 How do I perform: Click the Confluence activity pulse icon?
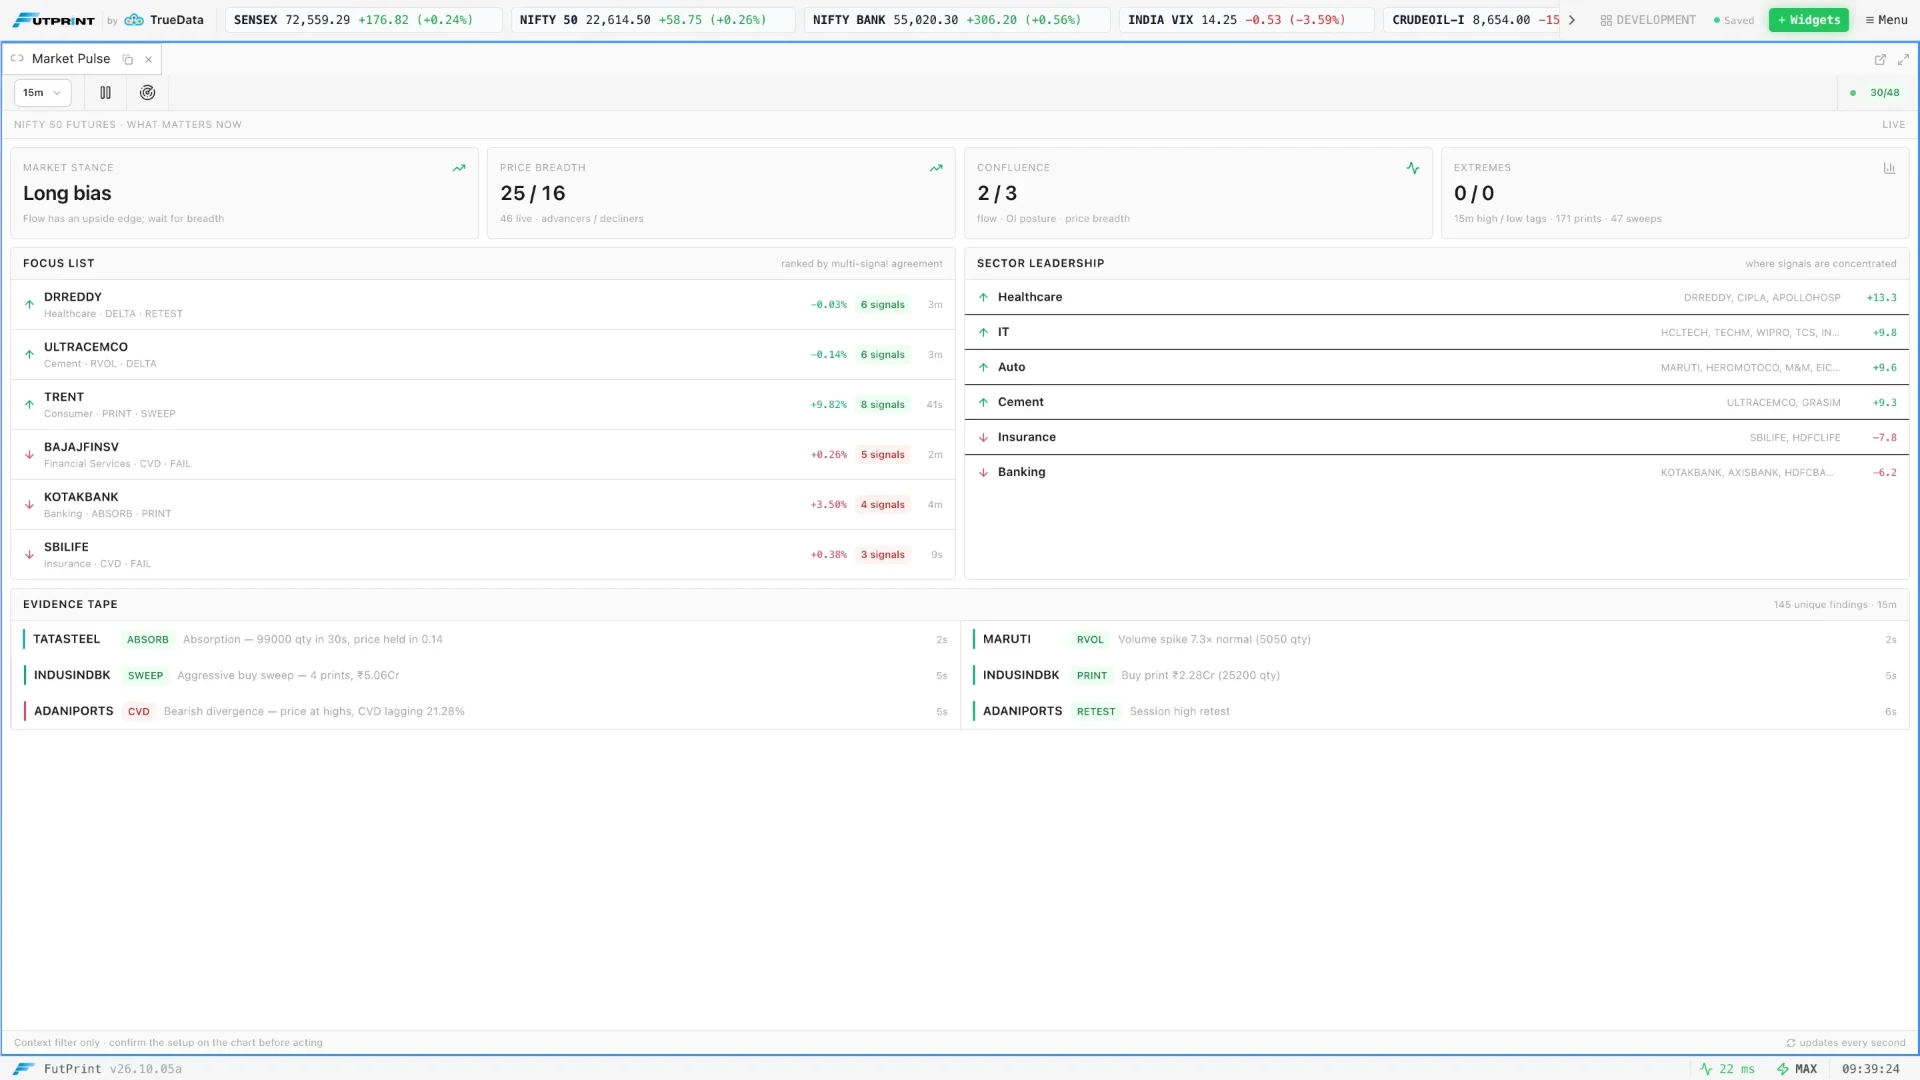[1413, 168]
